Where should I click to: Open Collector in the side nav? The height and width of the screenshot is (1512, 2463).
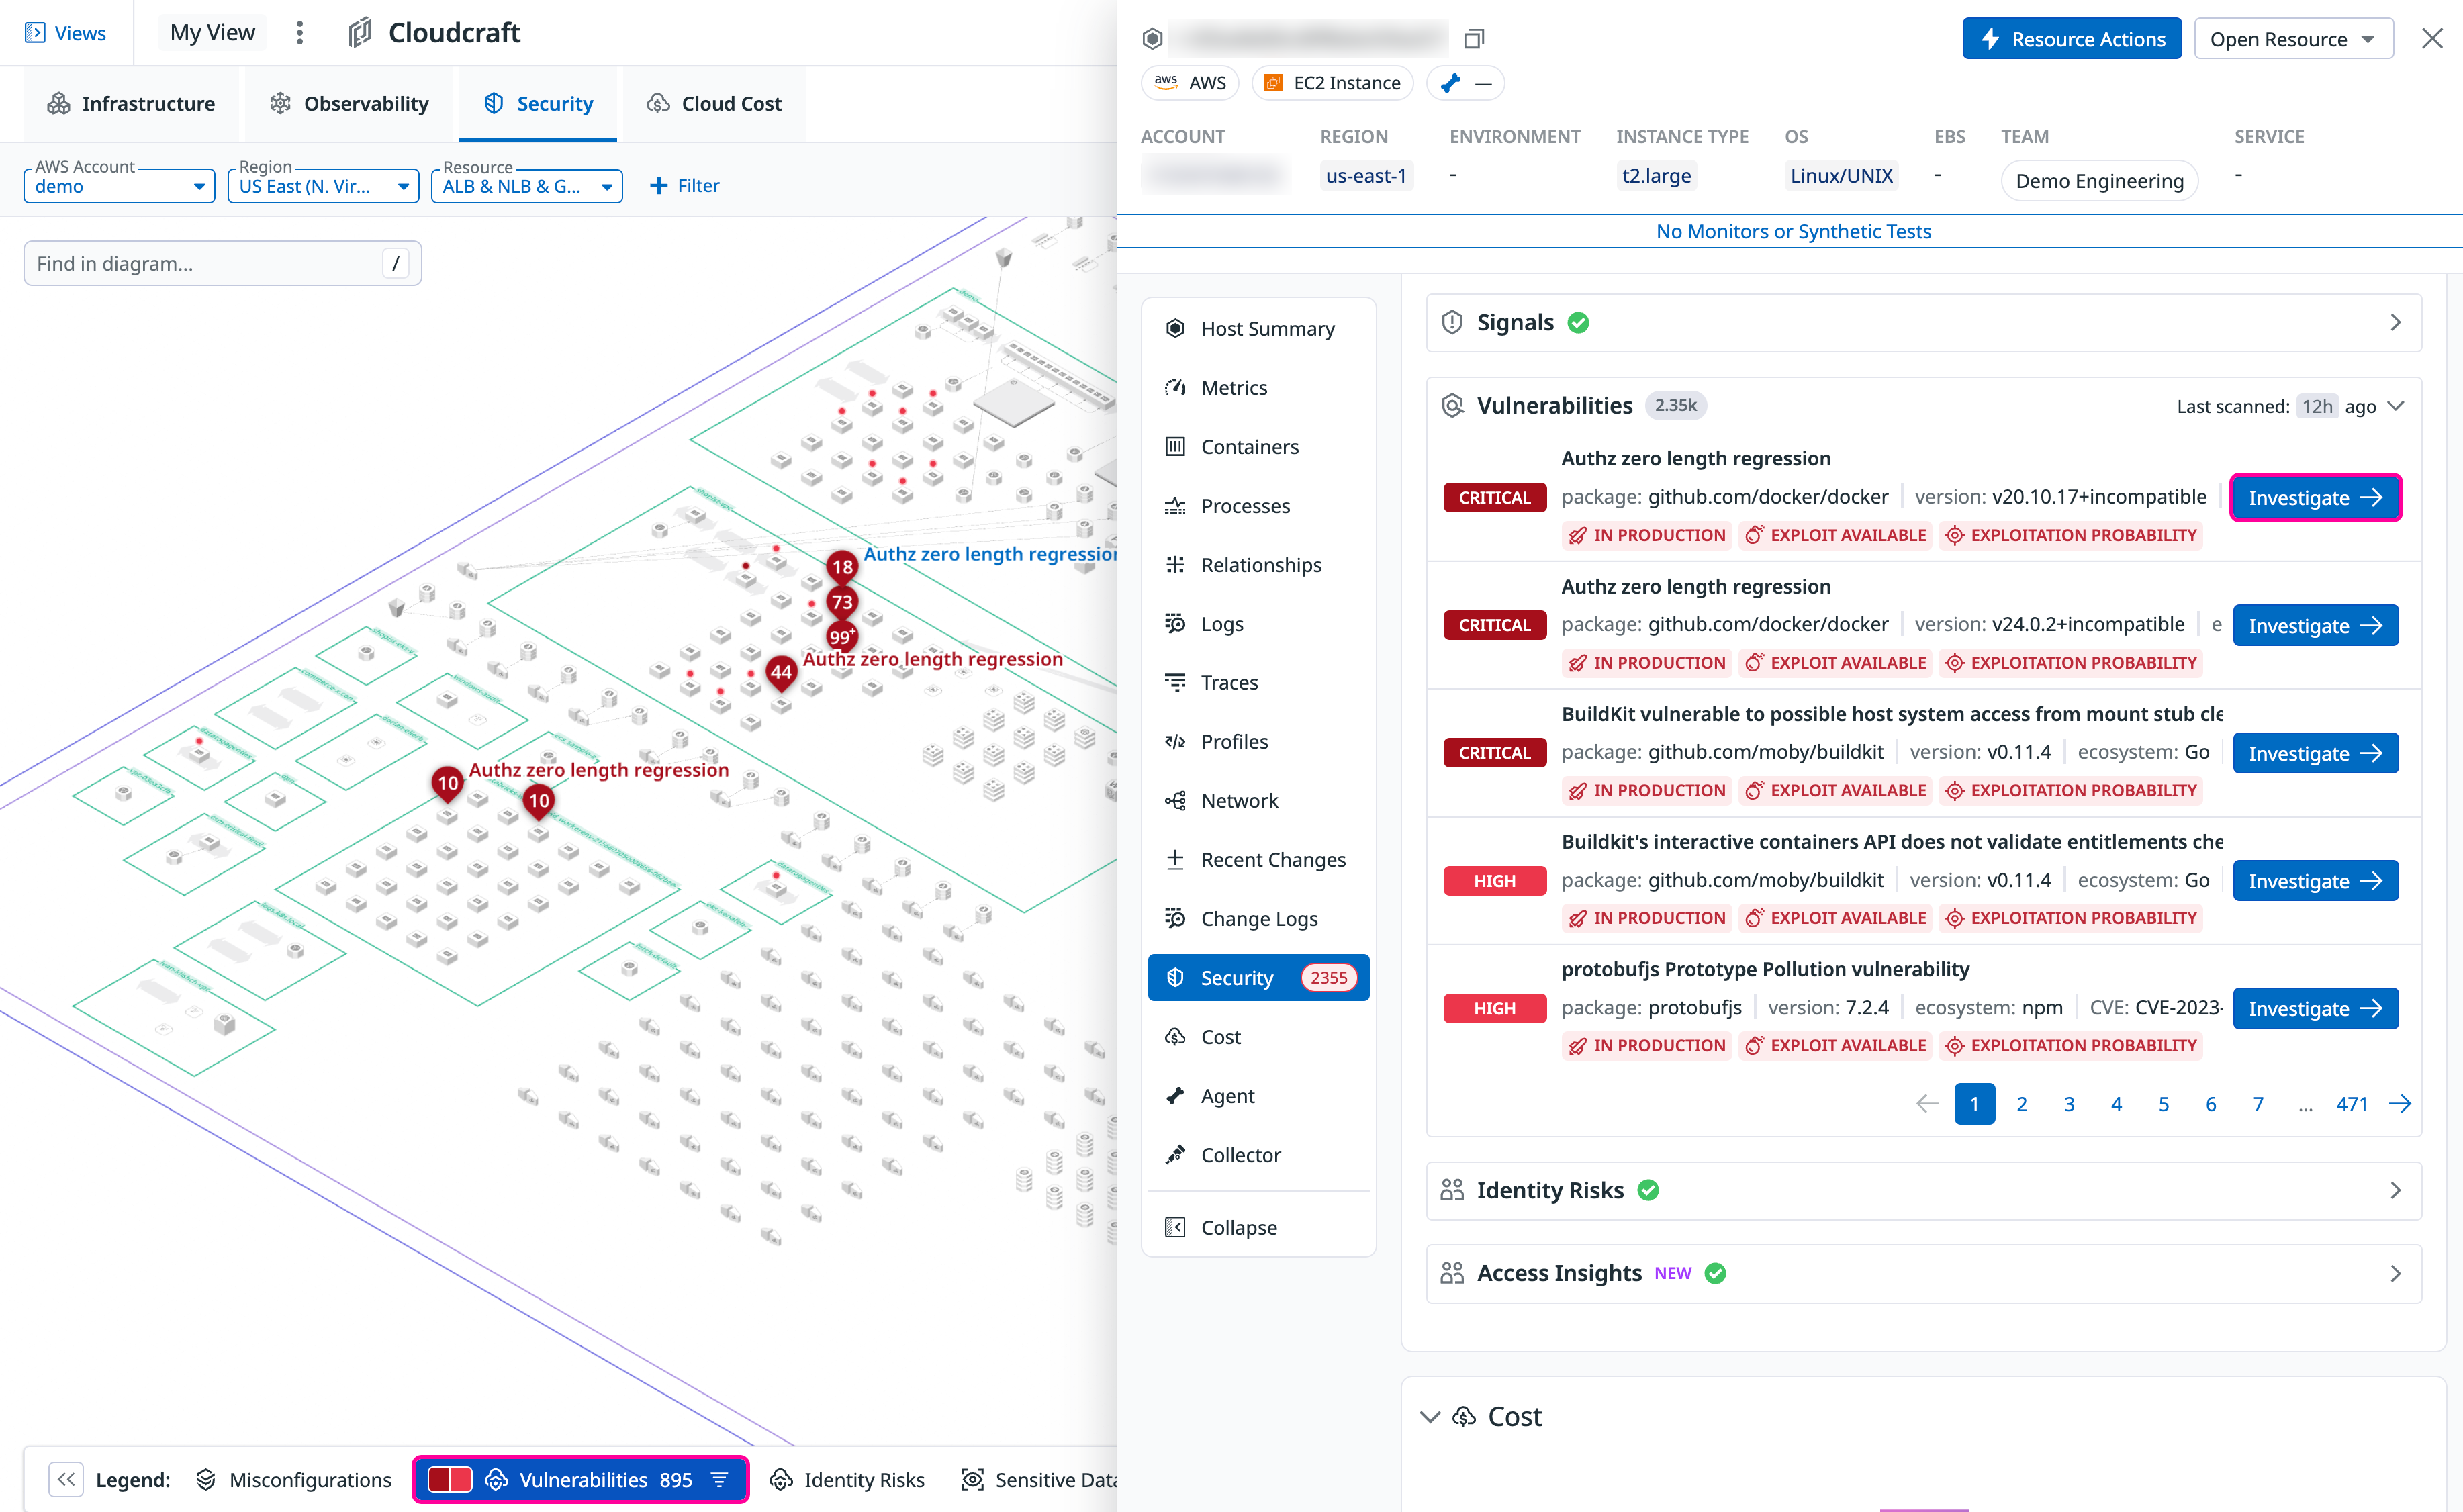(1258, 1155)
